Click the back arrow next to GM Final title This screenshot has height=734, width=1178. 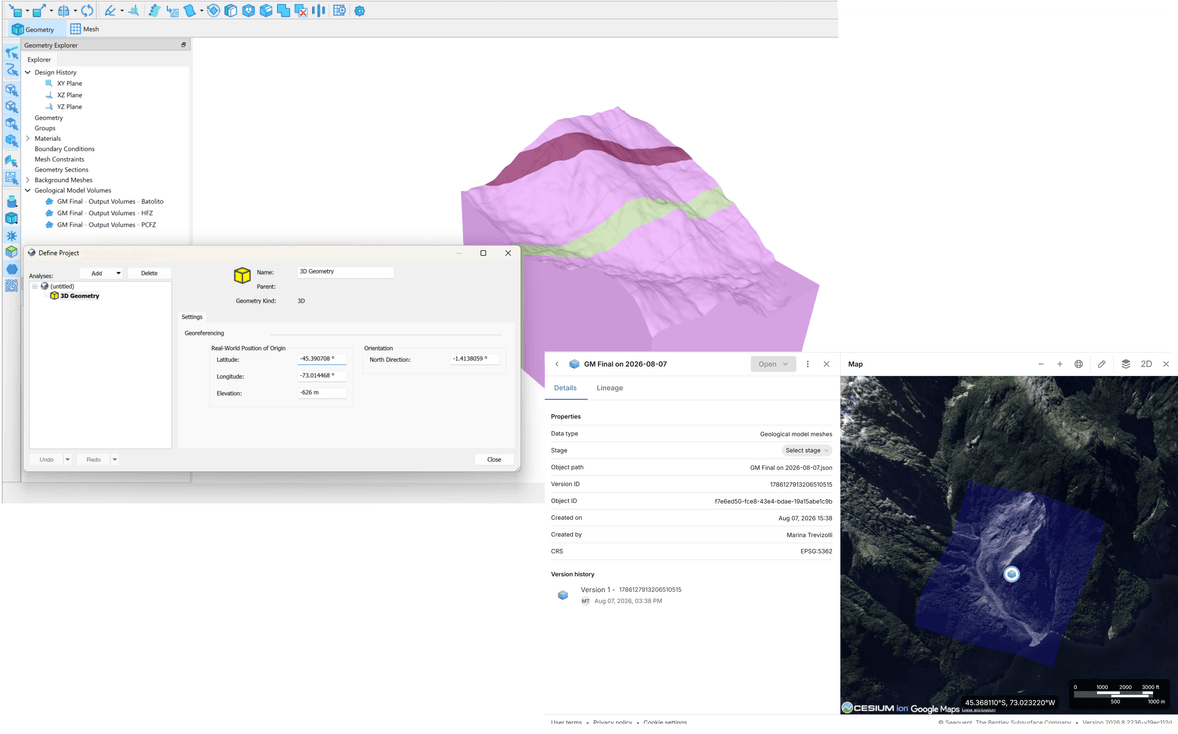coord(557,364)
